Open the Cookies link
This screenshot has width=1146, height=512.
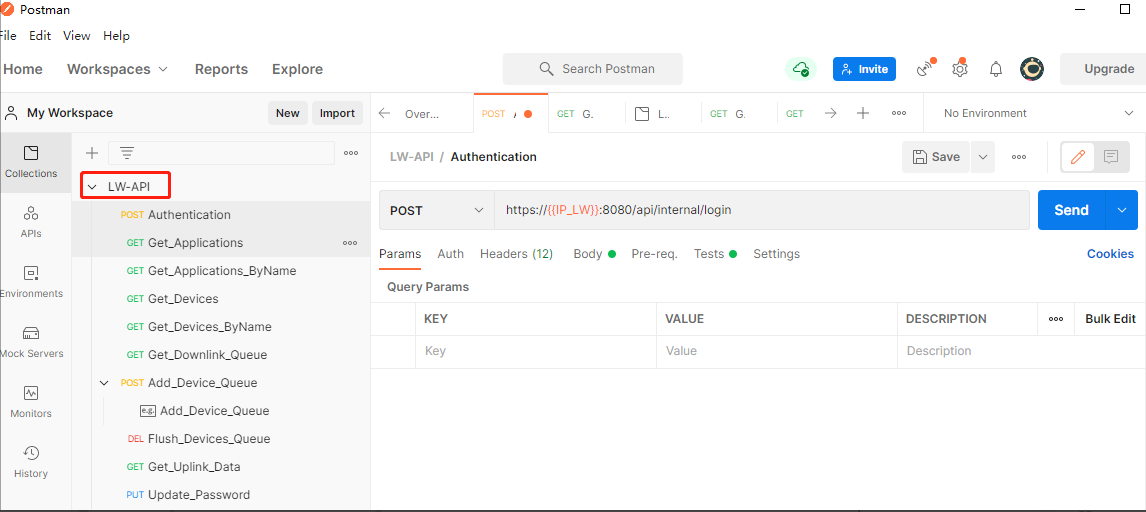[1110, 254]
